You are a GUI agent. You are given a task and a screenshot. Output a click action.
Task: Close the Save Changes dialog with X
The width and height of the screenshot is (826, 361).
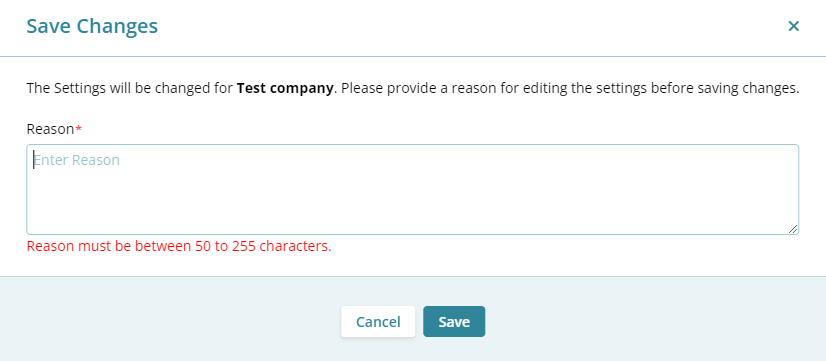click(793, 26)
